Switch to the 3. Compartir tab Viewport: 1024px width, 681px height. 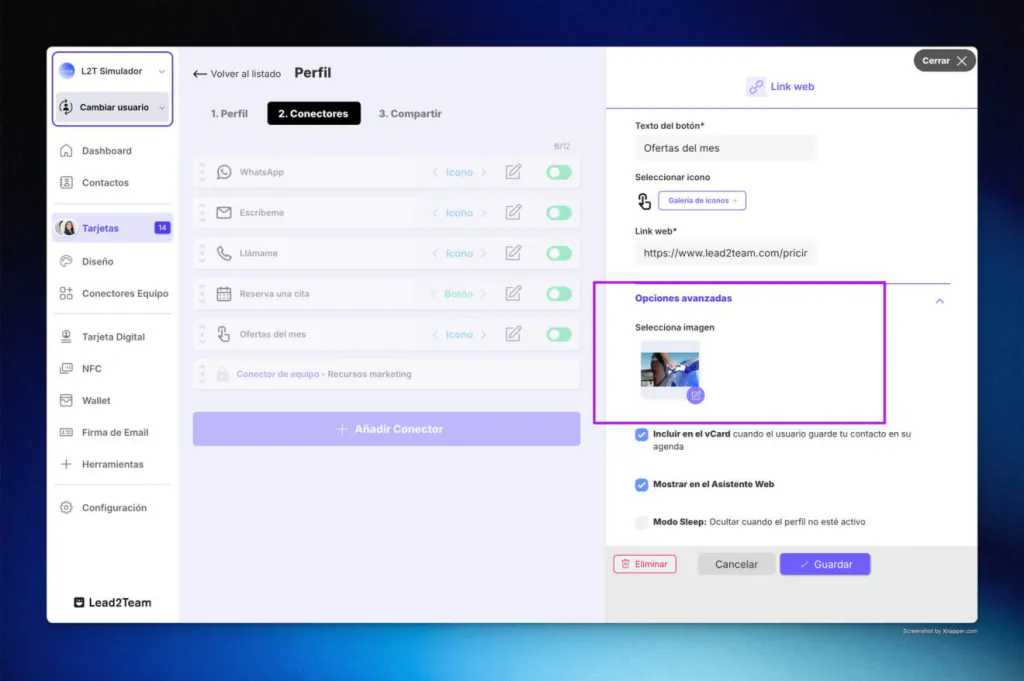point(410,114)
